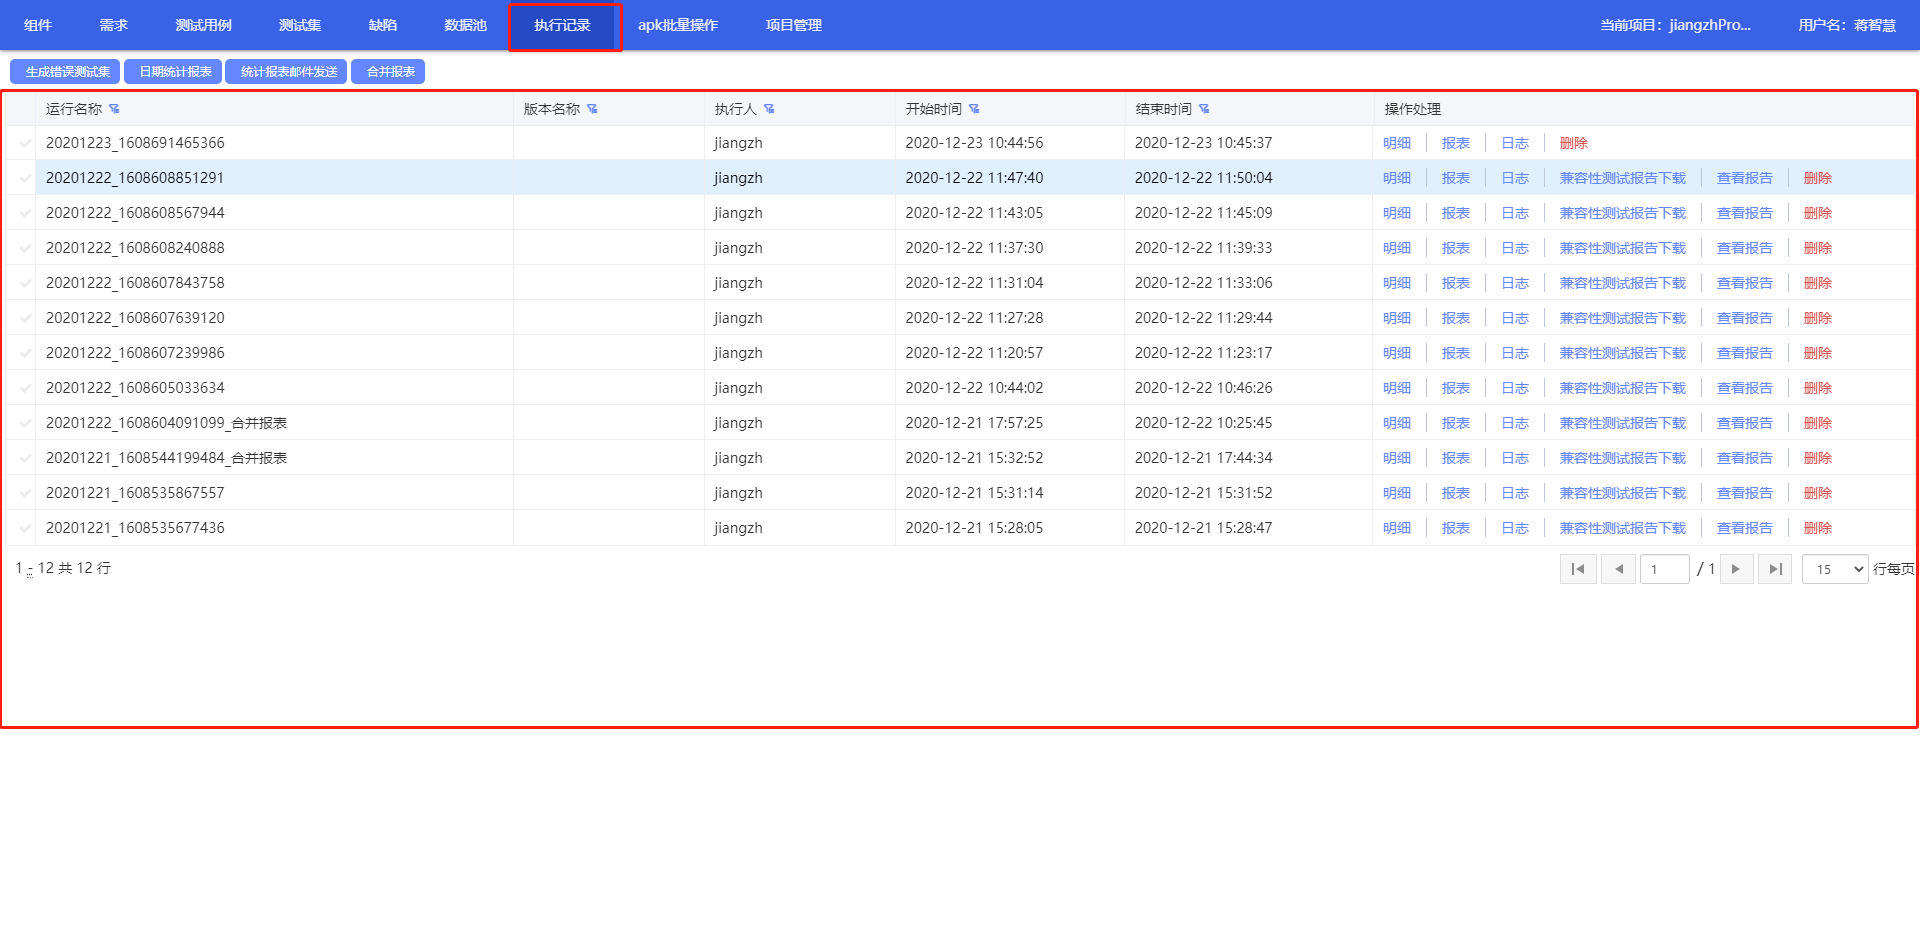Open 明细 for run 20201222_1608608851291

point(1397,178)
